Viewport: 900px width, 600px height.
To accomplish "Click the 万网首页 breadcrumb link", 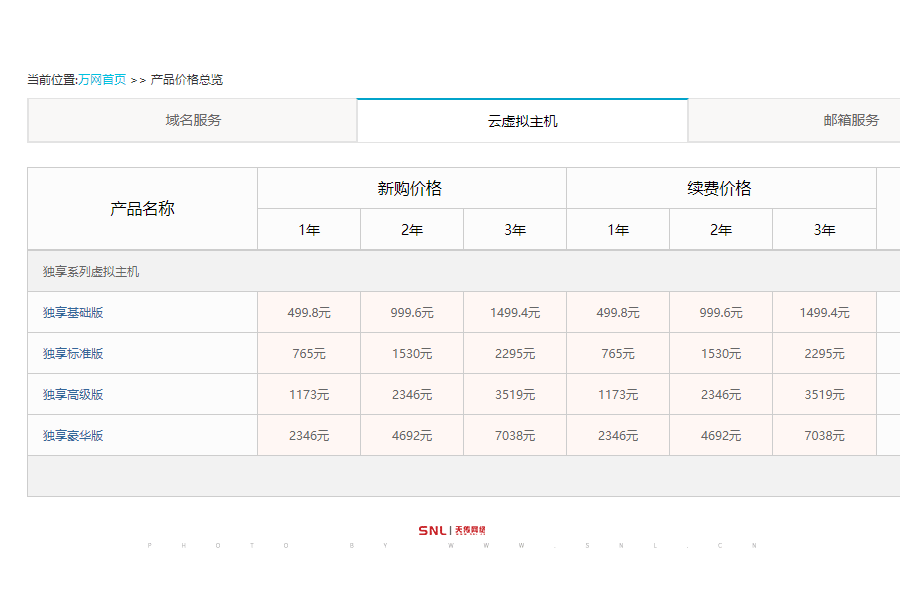I will (102, 80).
